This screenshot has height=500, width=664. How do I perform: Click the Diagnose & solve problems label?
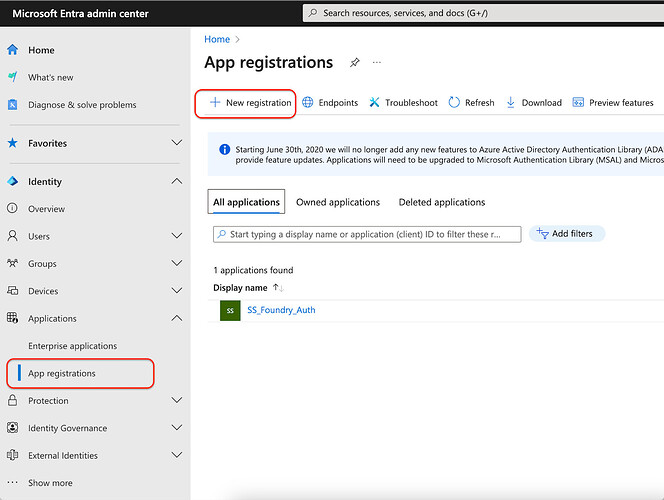82,105
